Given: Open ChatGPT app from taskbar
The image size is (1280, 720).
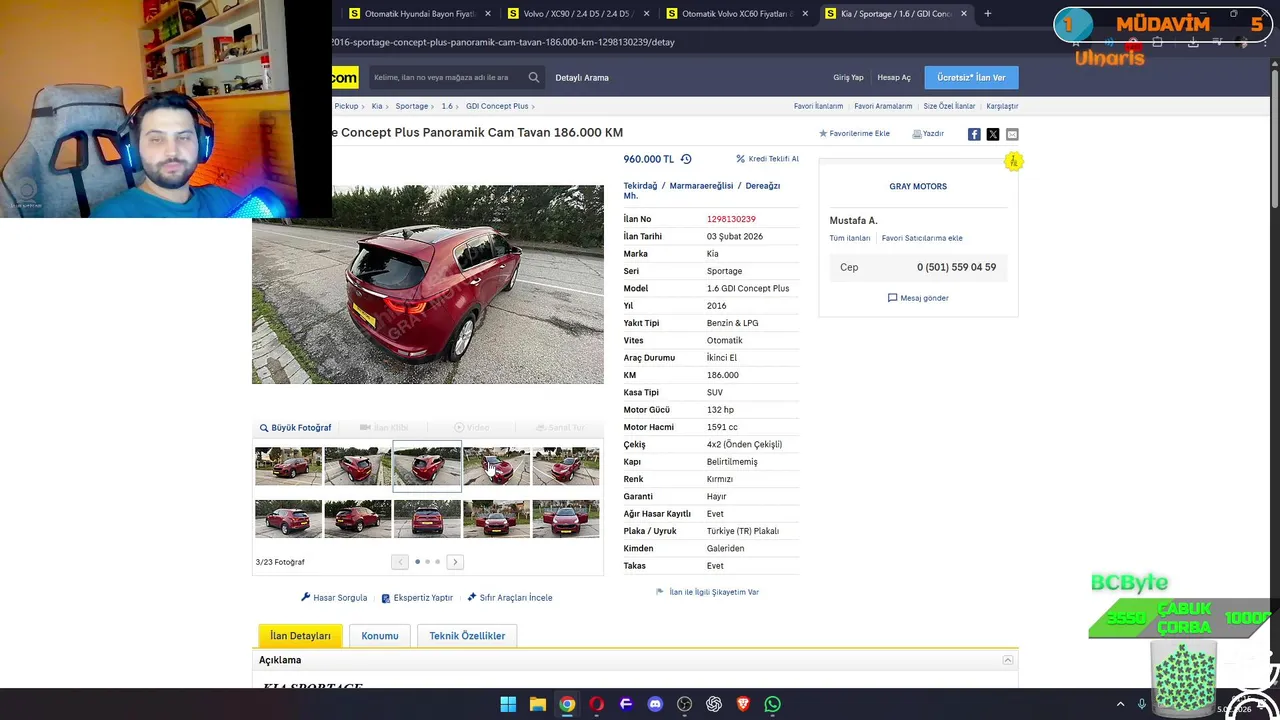Looking at the screenshot, I should 714,704.
